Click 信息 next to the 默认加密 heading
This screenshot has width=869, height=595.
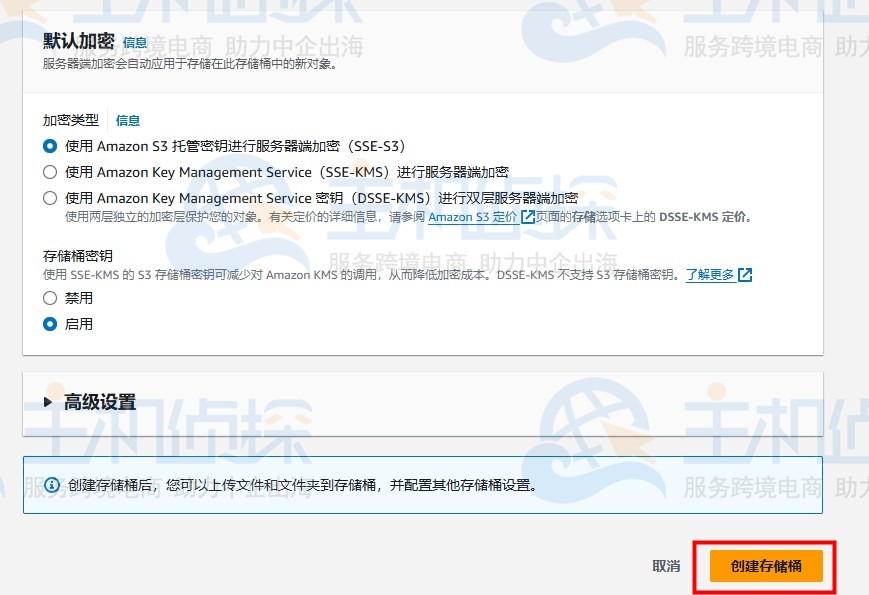point(135,43)
